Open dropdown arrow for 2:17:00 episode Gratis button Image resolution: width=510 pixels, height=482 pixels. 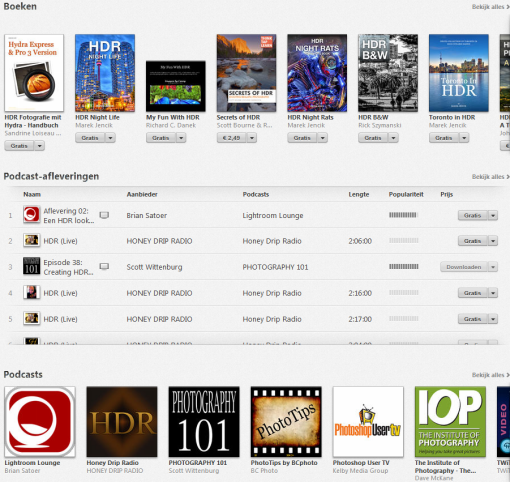click(493, 319)
